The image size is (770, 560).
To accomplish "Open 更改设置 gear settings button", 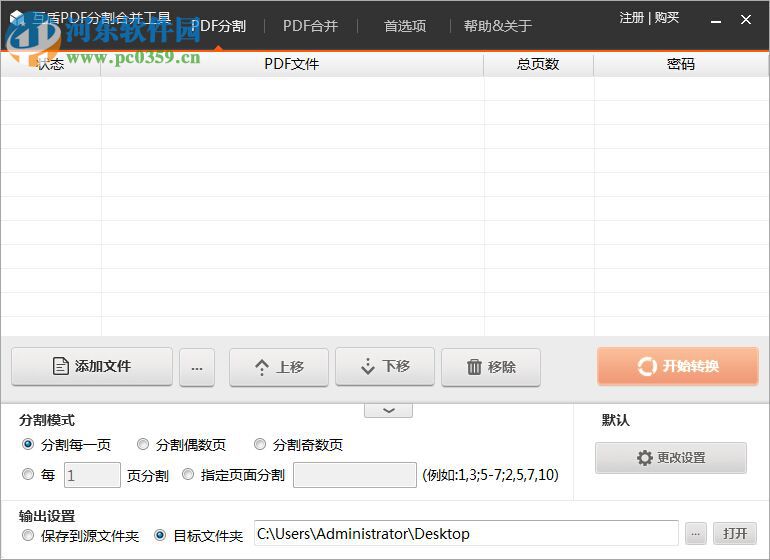I will [671, 458].
